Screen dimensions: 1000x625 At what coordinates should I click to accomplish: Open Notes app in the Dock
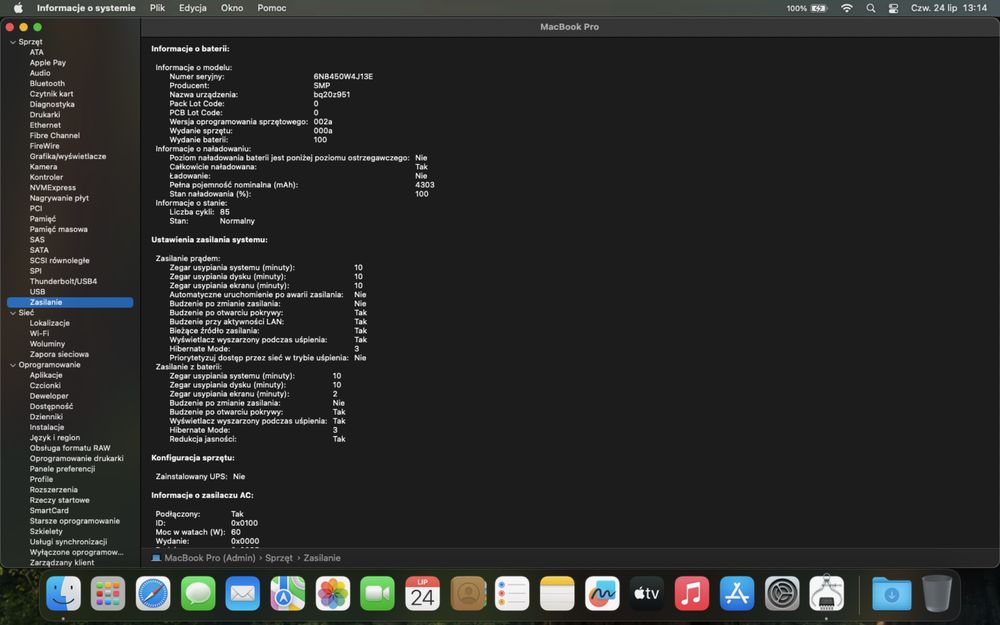click(x=557, y=594)
